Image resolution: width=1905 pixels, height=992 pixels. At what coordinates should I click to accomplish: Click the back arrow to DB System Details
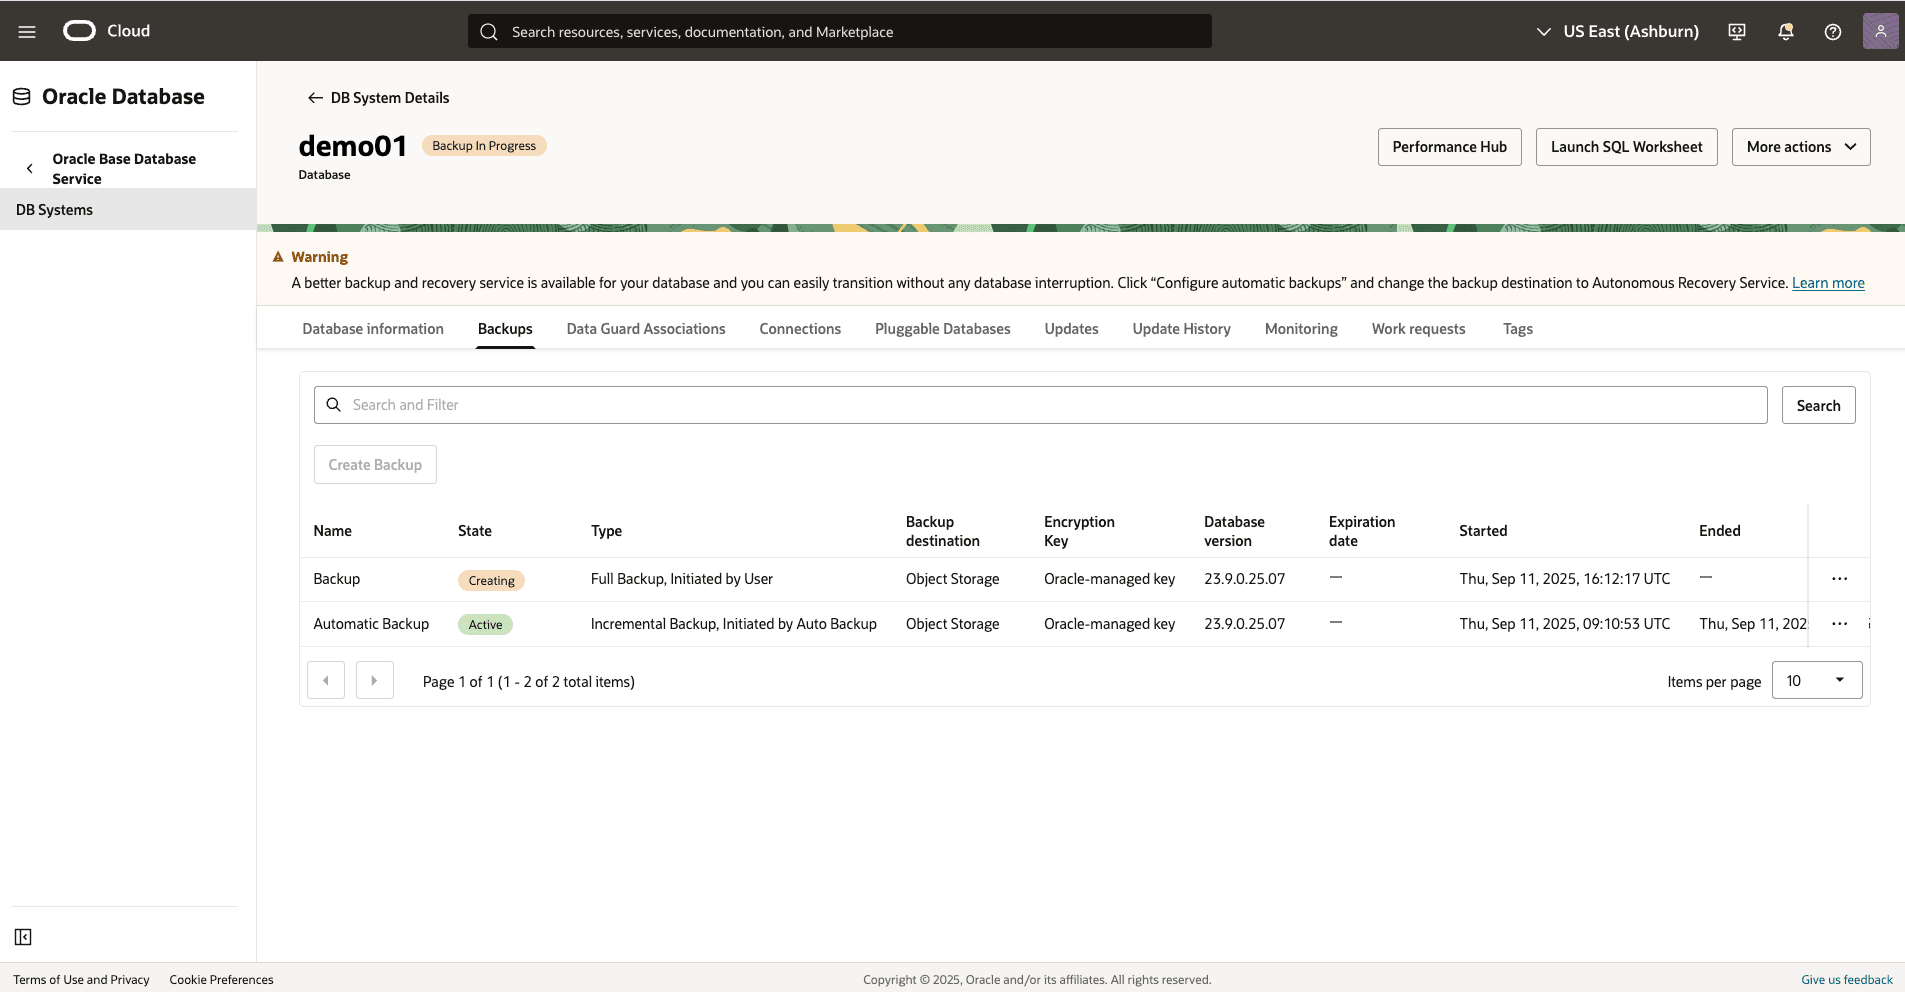pyautogui.click(x=313, y=97)
